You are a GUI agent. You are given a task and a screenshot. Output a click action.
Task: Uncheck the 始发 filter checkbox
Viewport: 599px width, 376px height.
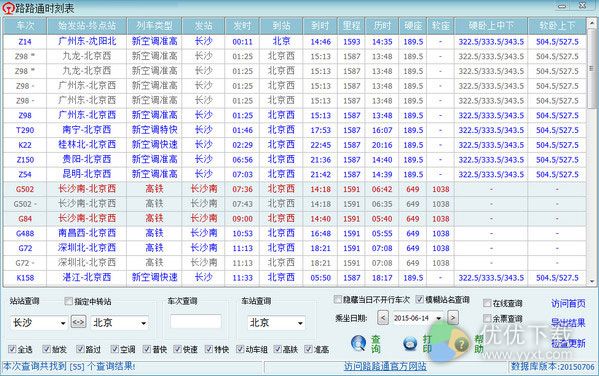(x=46, y=349)
